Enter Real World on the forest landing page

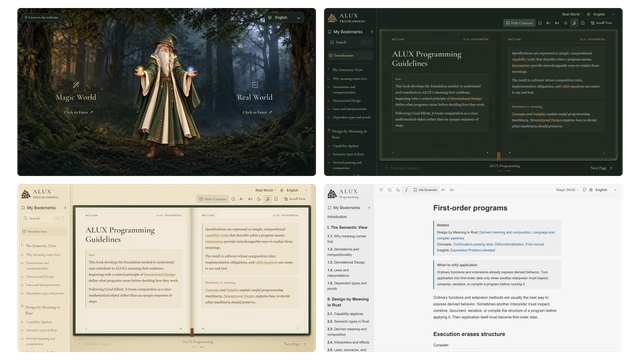point(257,112)
